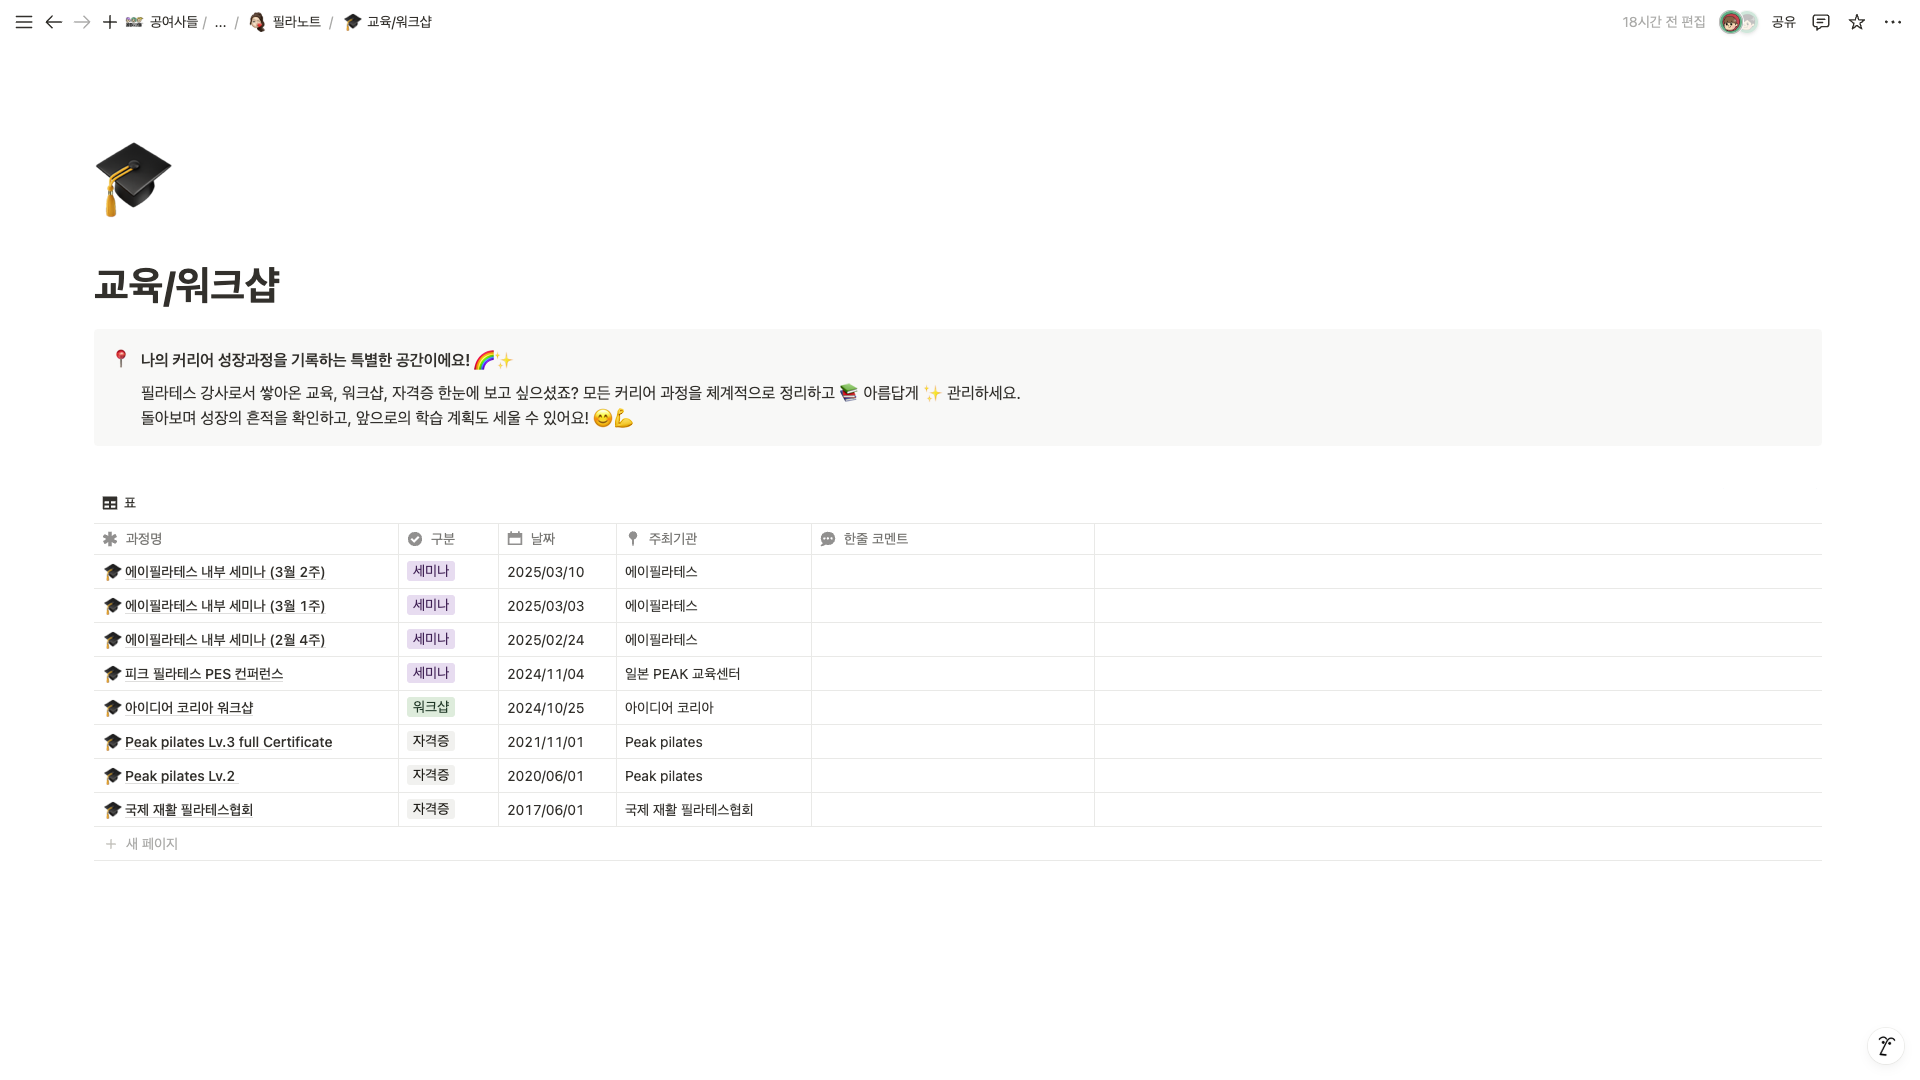Open the 주최기관 column header menu

tap(672, 539)
